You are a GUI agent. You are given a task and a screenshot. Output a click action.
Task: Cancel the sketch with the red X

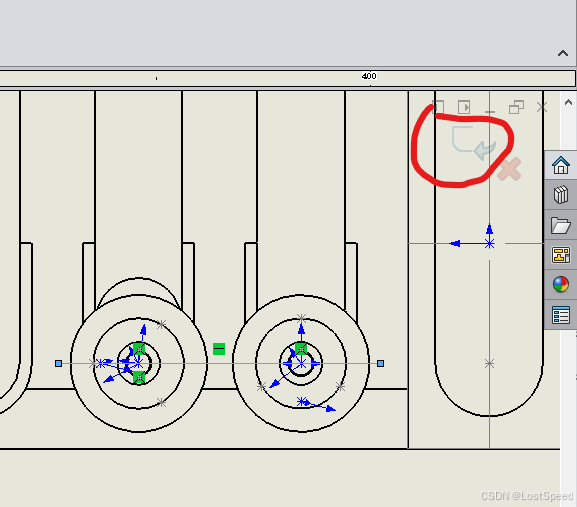[x=509, y=169]
